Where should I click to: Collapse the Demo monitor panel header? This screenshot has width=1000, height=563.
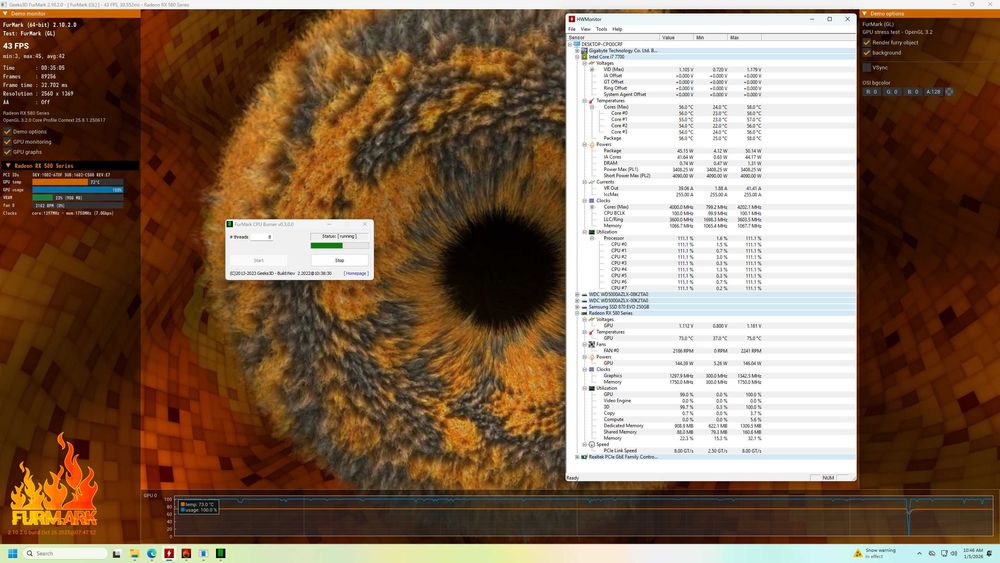tap(70, 13)
